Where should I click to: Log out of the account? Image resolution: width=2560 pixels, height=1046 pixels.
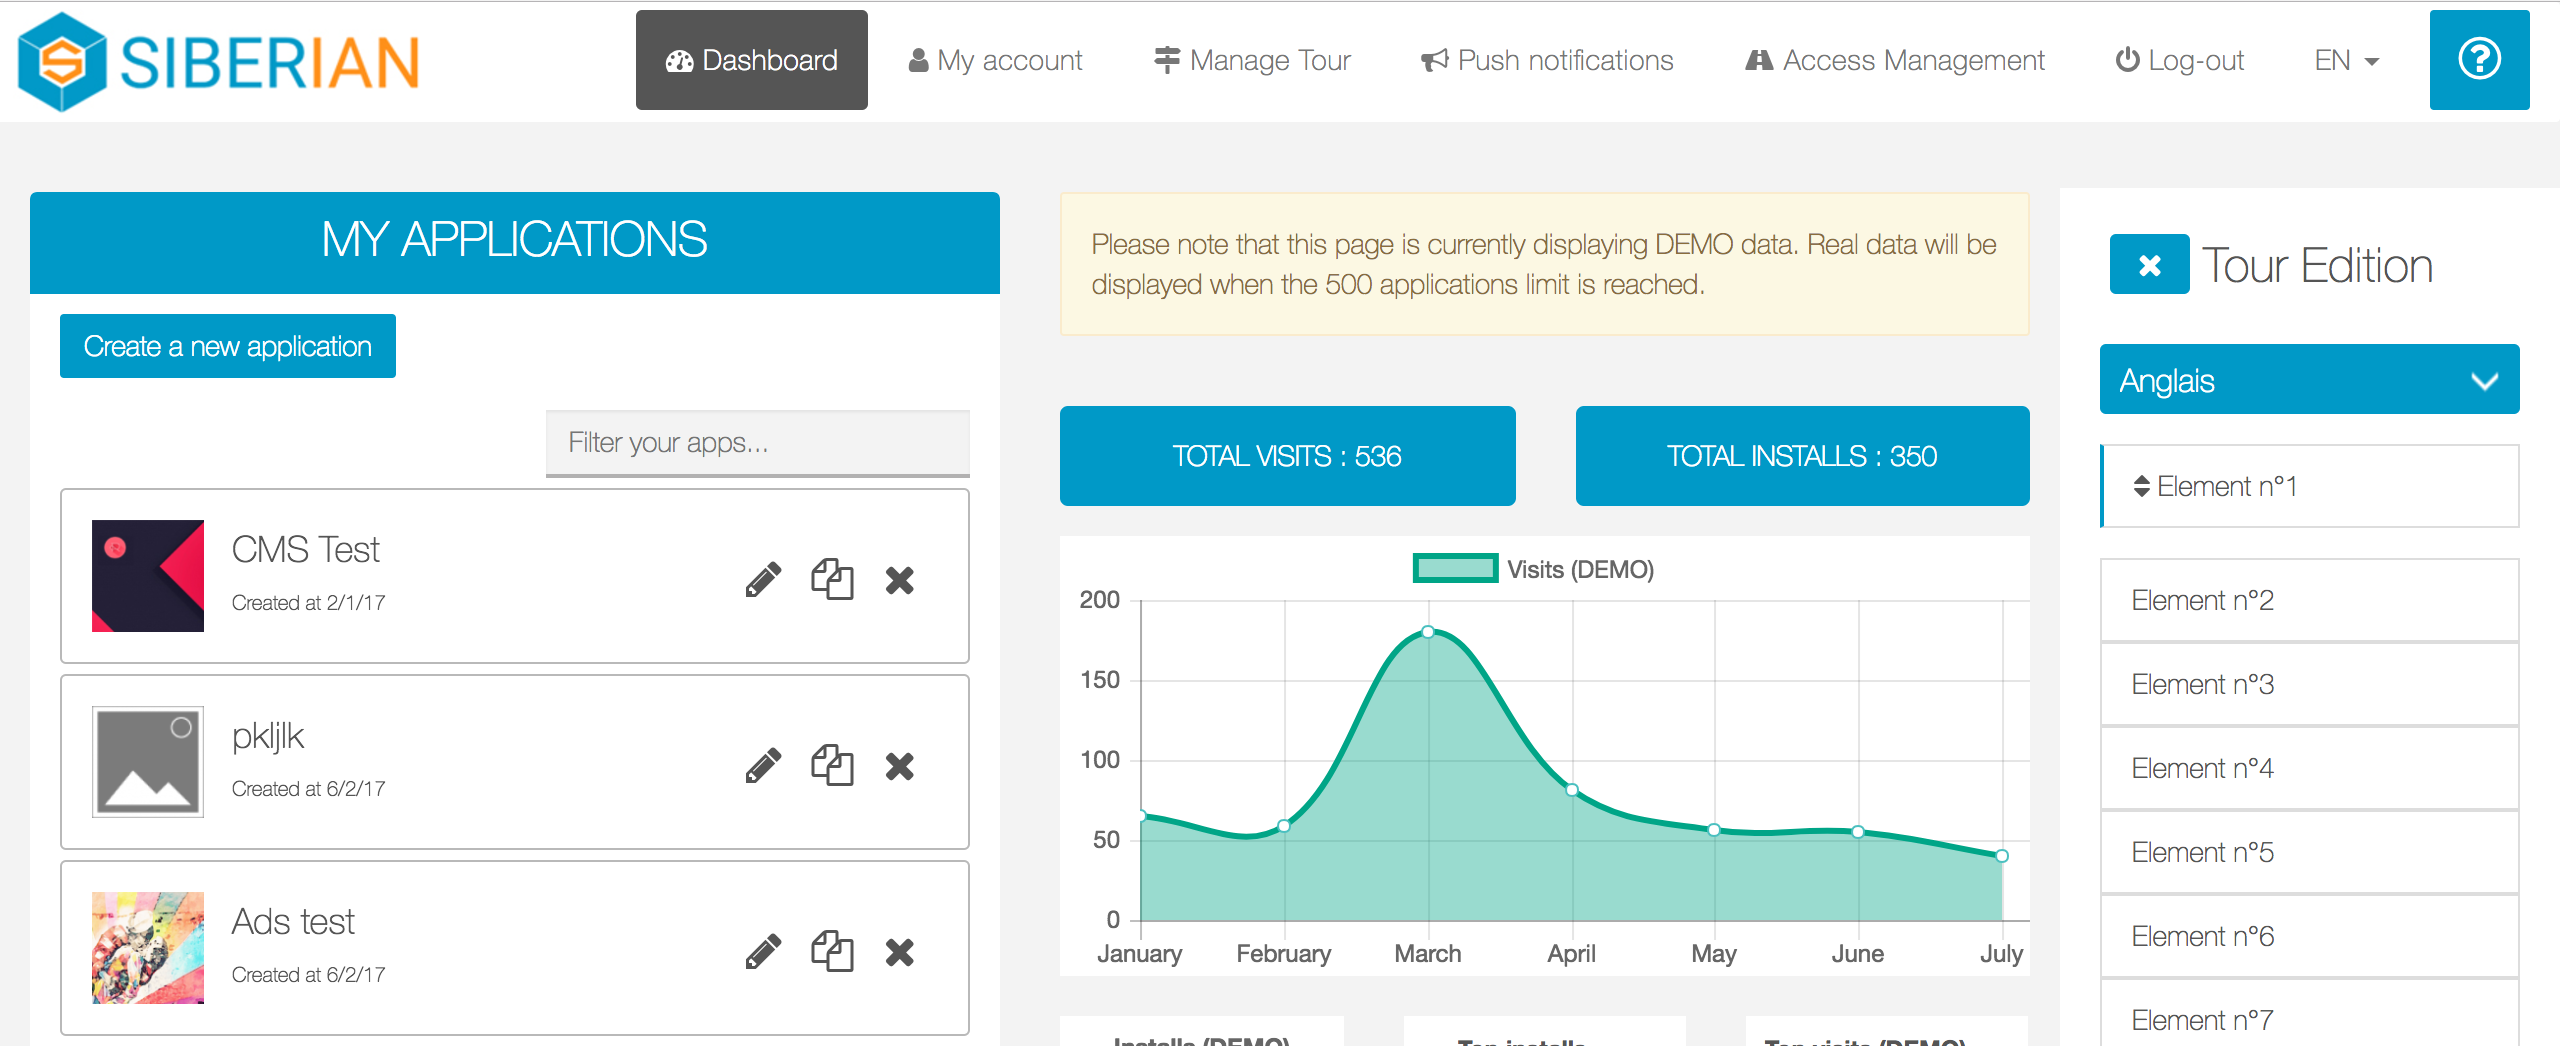tap(2179, 61)
